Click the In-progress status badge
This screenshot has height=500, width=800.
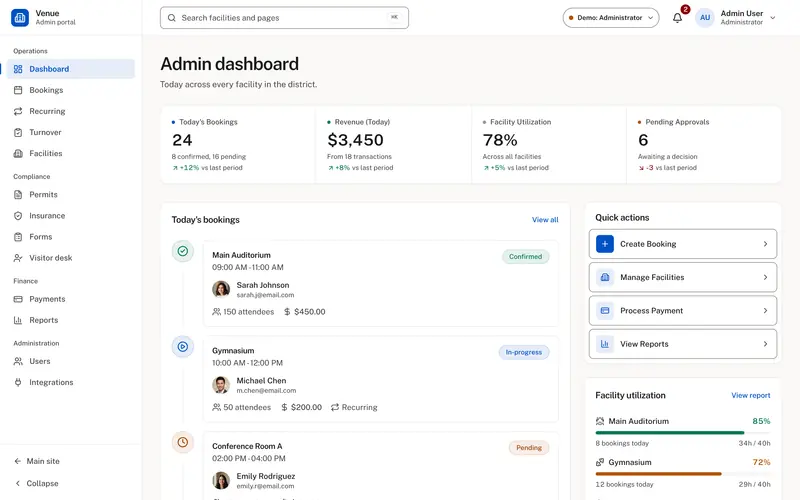524,352
